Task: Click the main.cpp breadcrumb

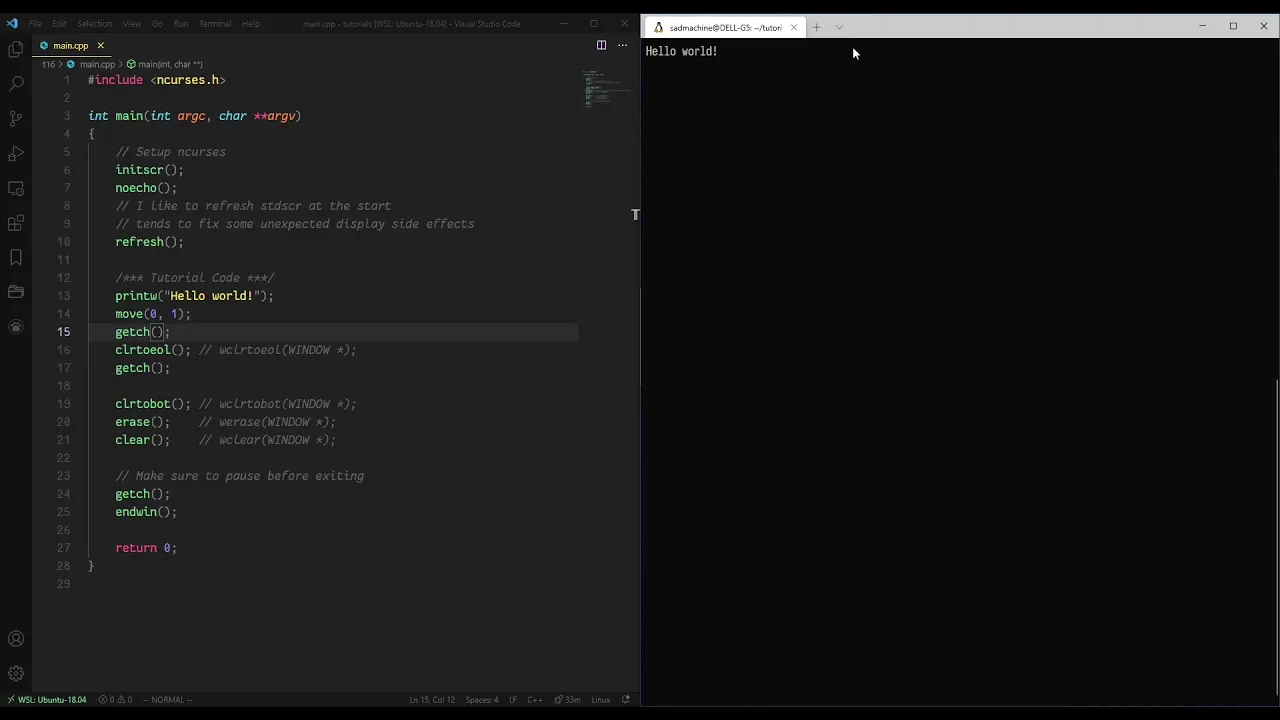Action: coord(92,64)
